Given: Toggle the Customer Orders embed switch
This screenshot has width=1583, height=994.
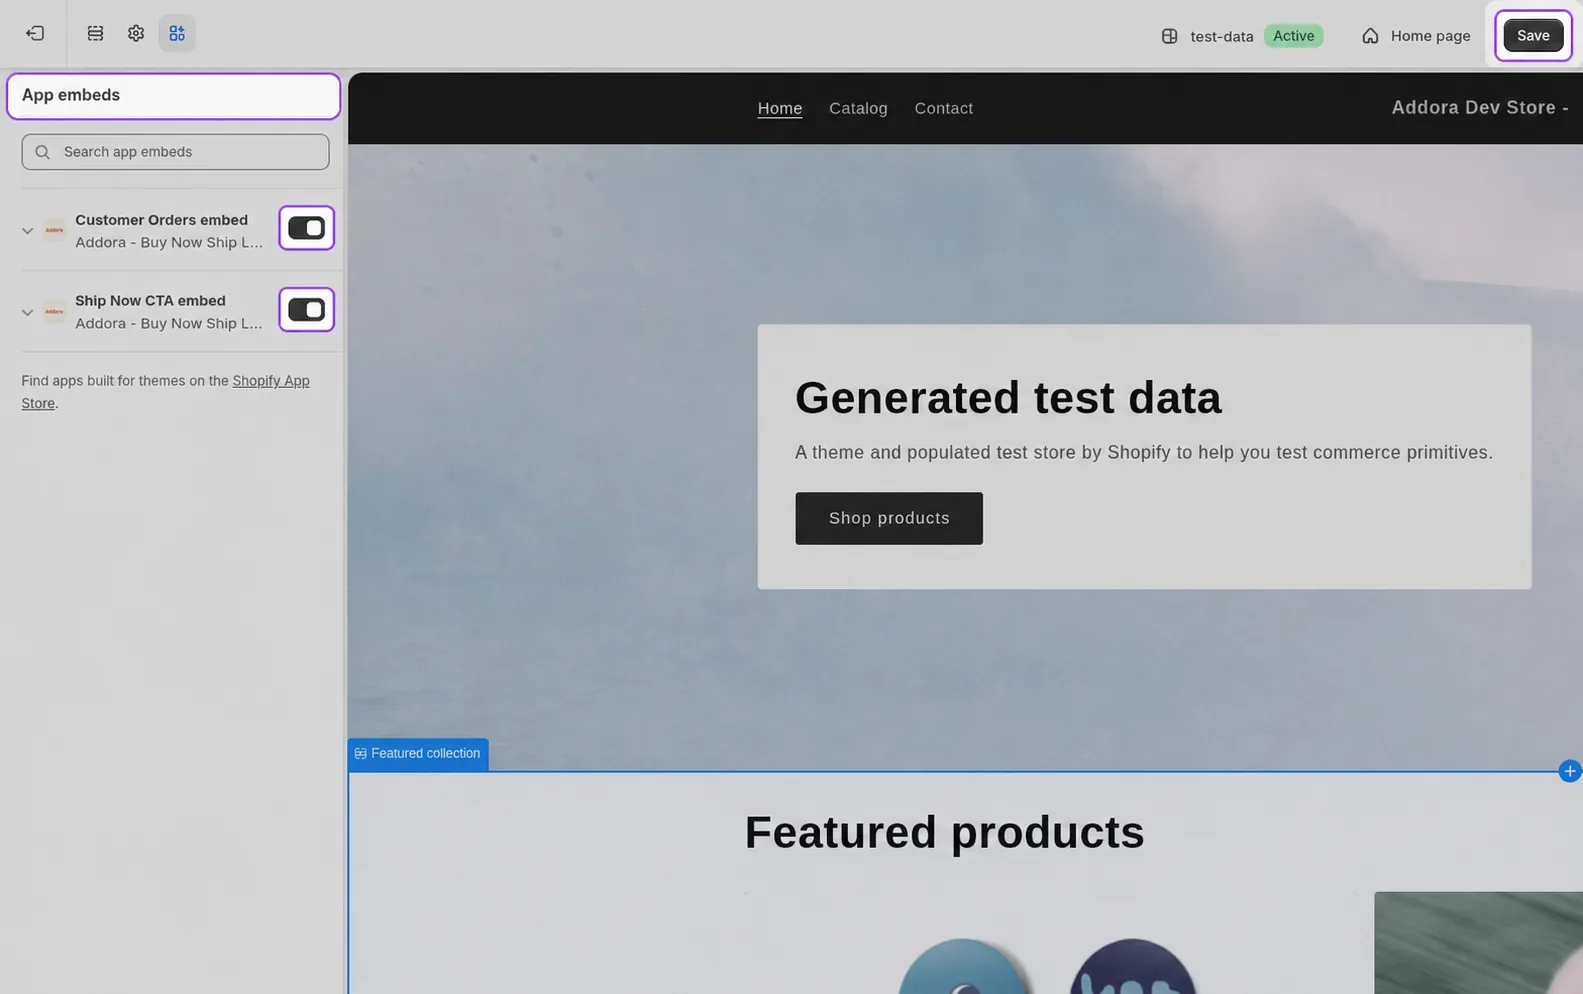Looking at the screenshot, I should click(x=306, y=228).
